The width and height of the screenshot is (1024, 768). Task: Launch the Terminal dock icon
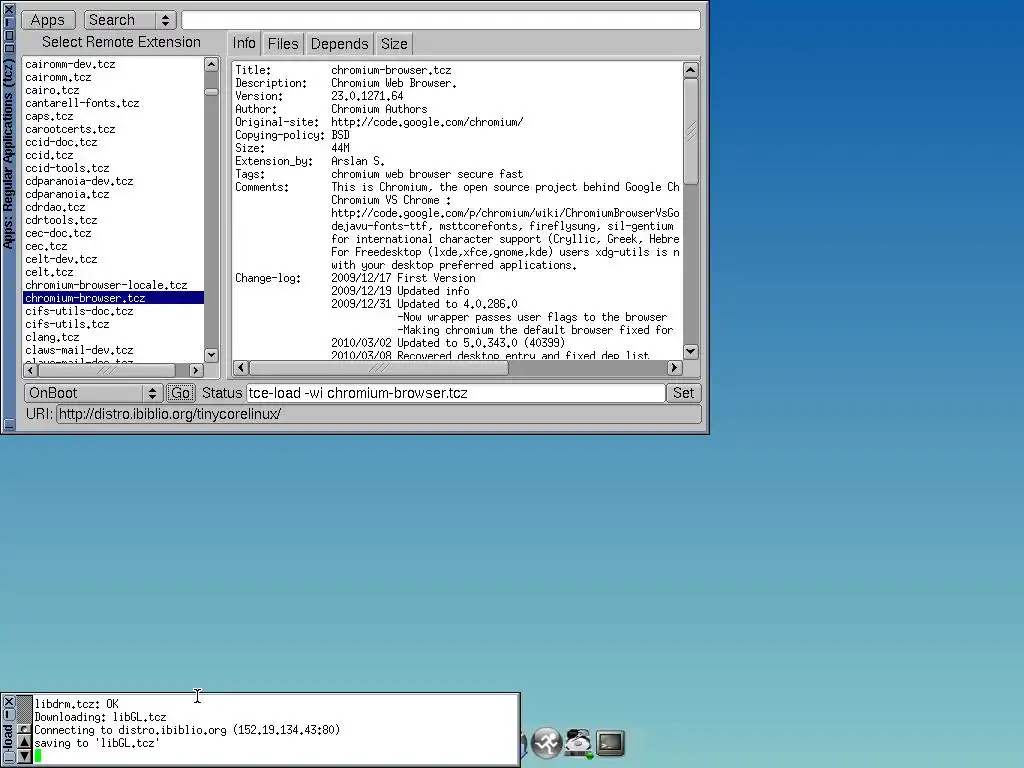click(x=610, y=743)
